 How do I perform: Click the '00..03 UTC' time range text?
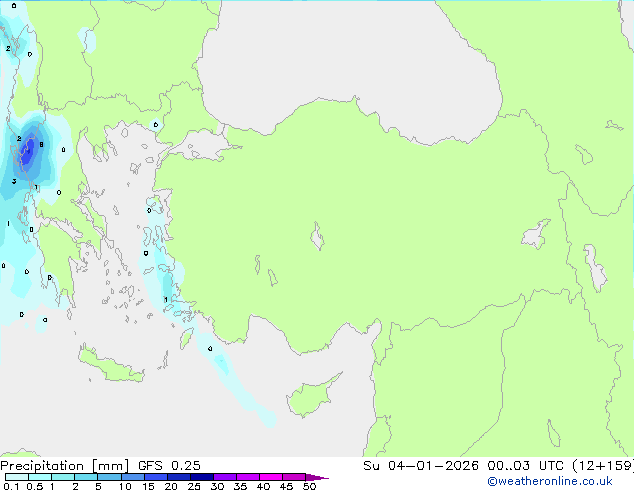pos(525,466)
